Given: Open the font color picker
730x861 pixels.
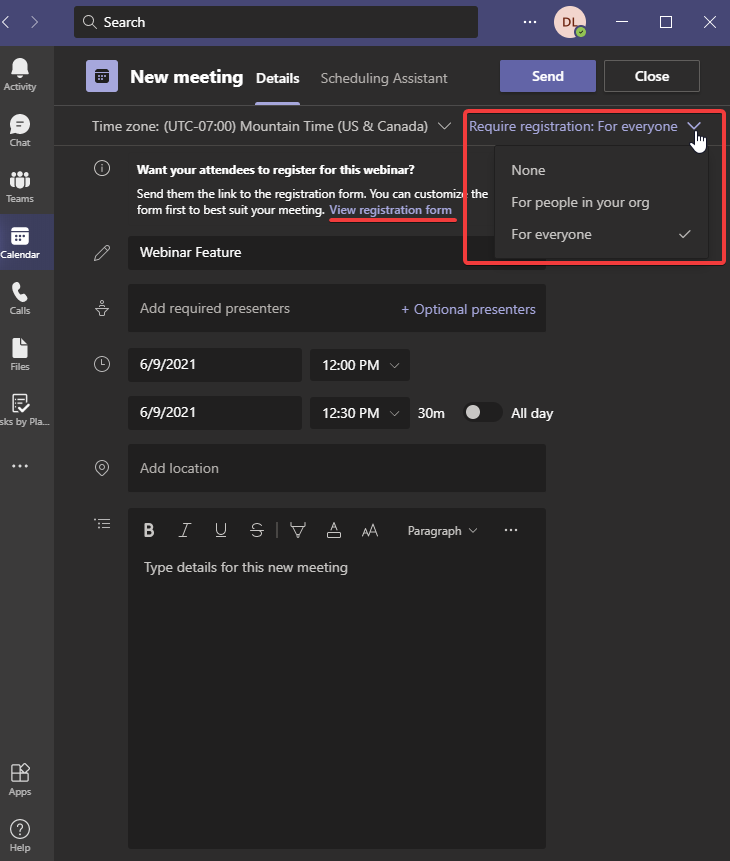Looking at the screenshot, I should tap(334, 531).
